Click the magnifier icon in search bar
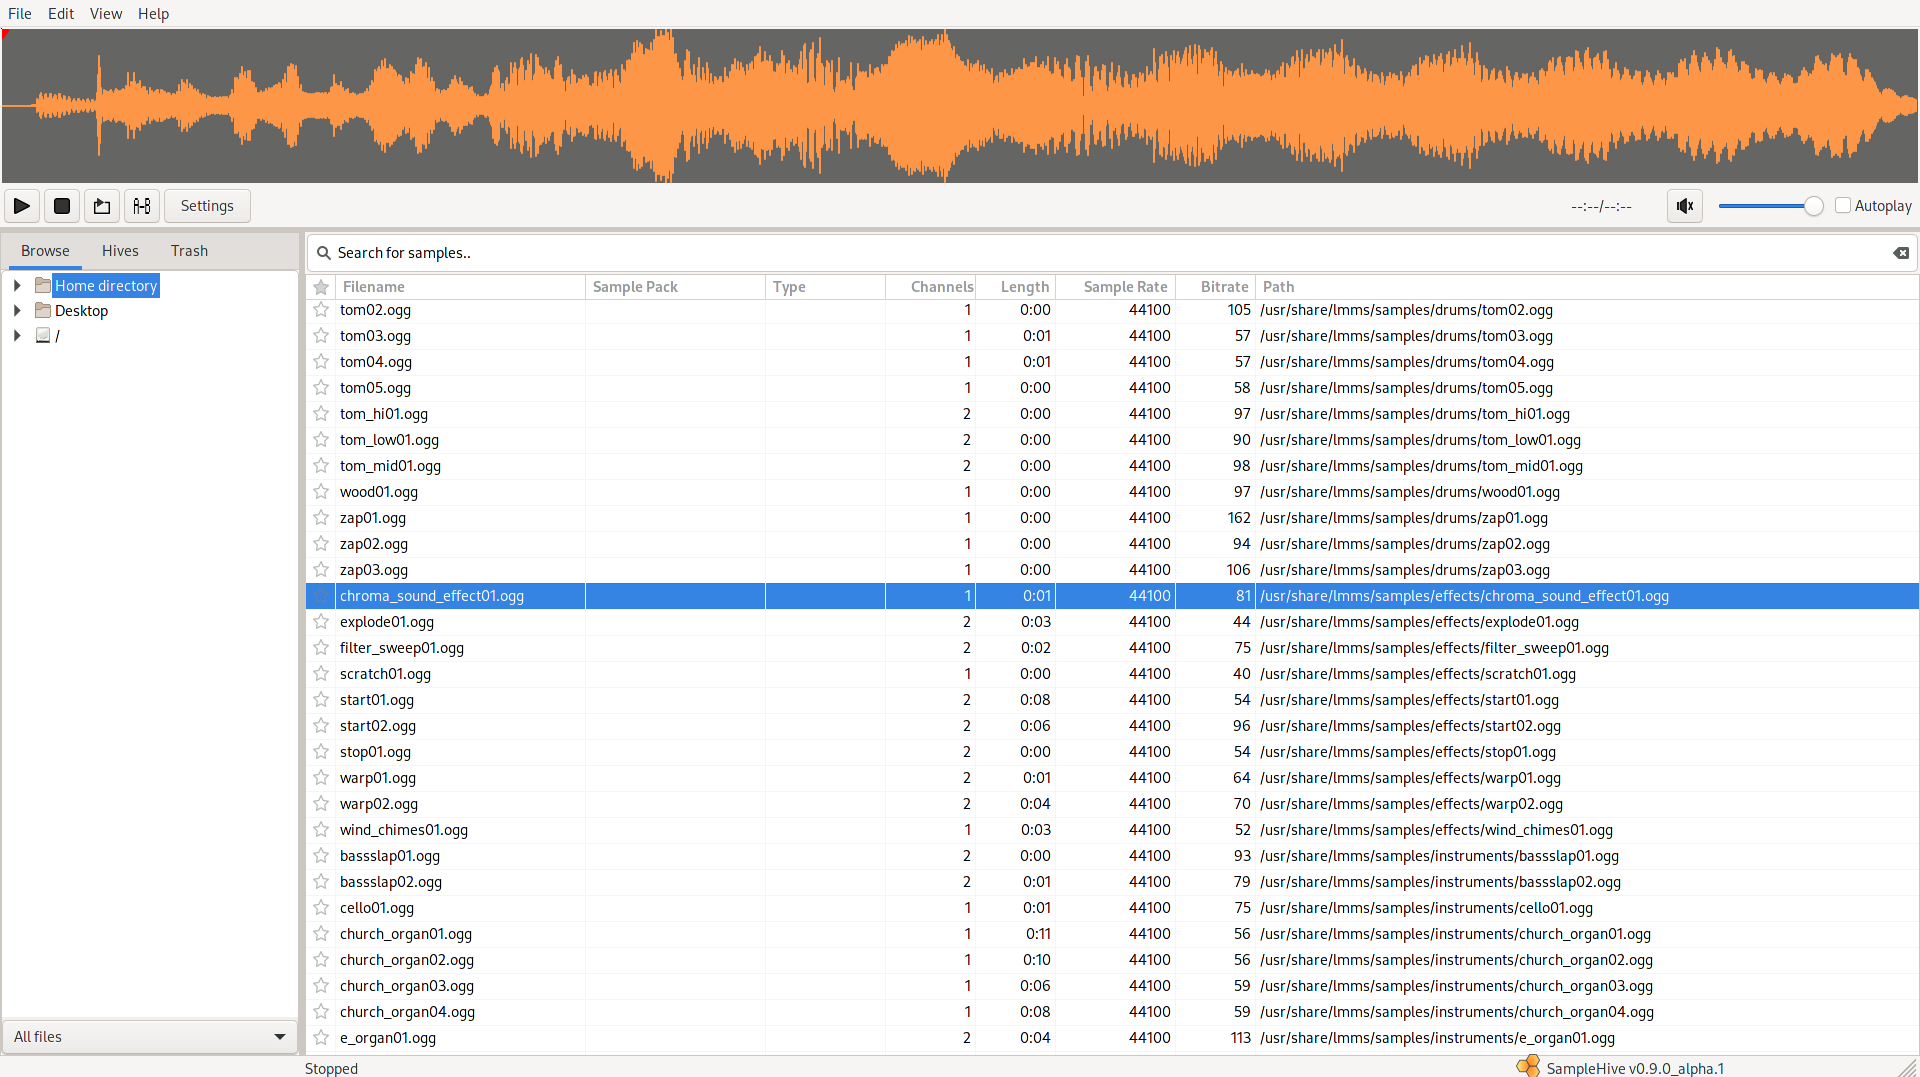This screenshot has height=1077, width=1920. pos(322,253)
